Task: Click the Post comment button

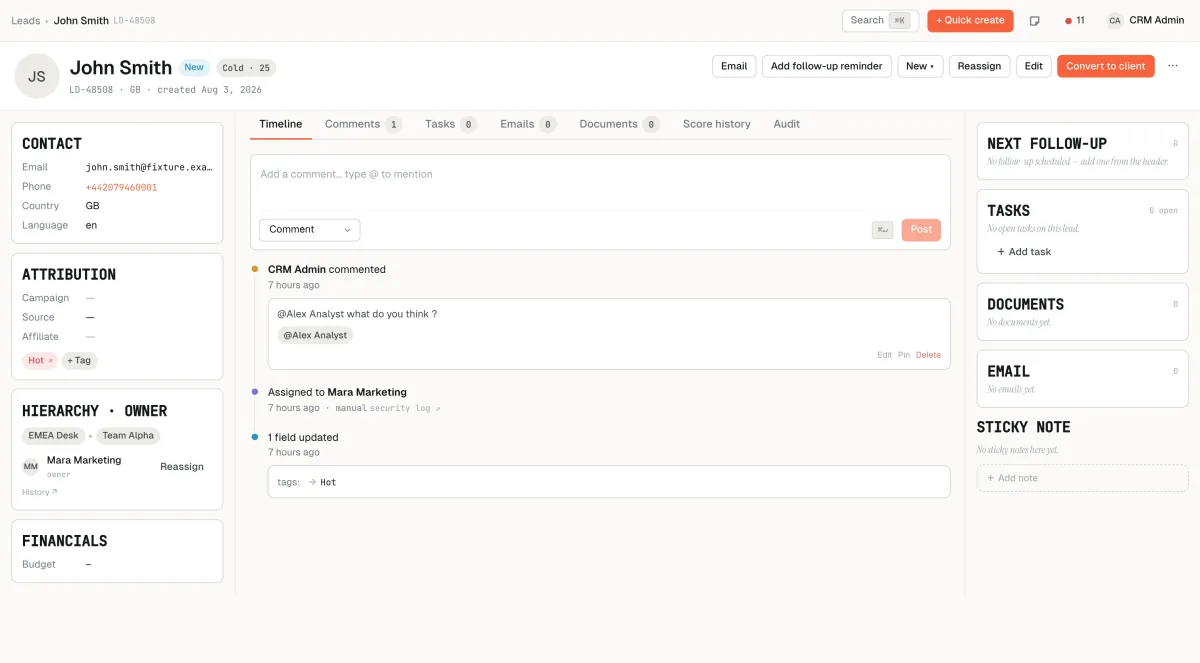Action: (921, 230)
